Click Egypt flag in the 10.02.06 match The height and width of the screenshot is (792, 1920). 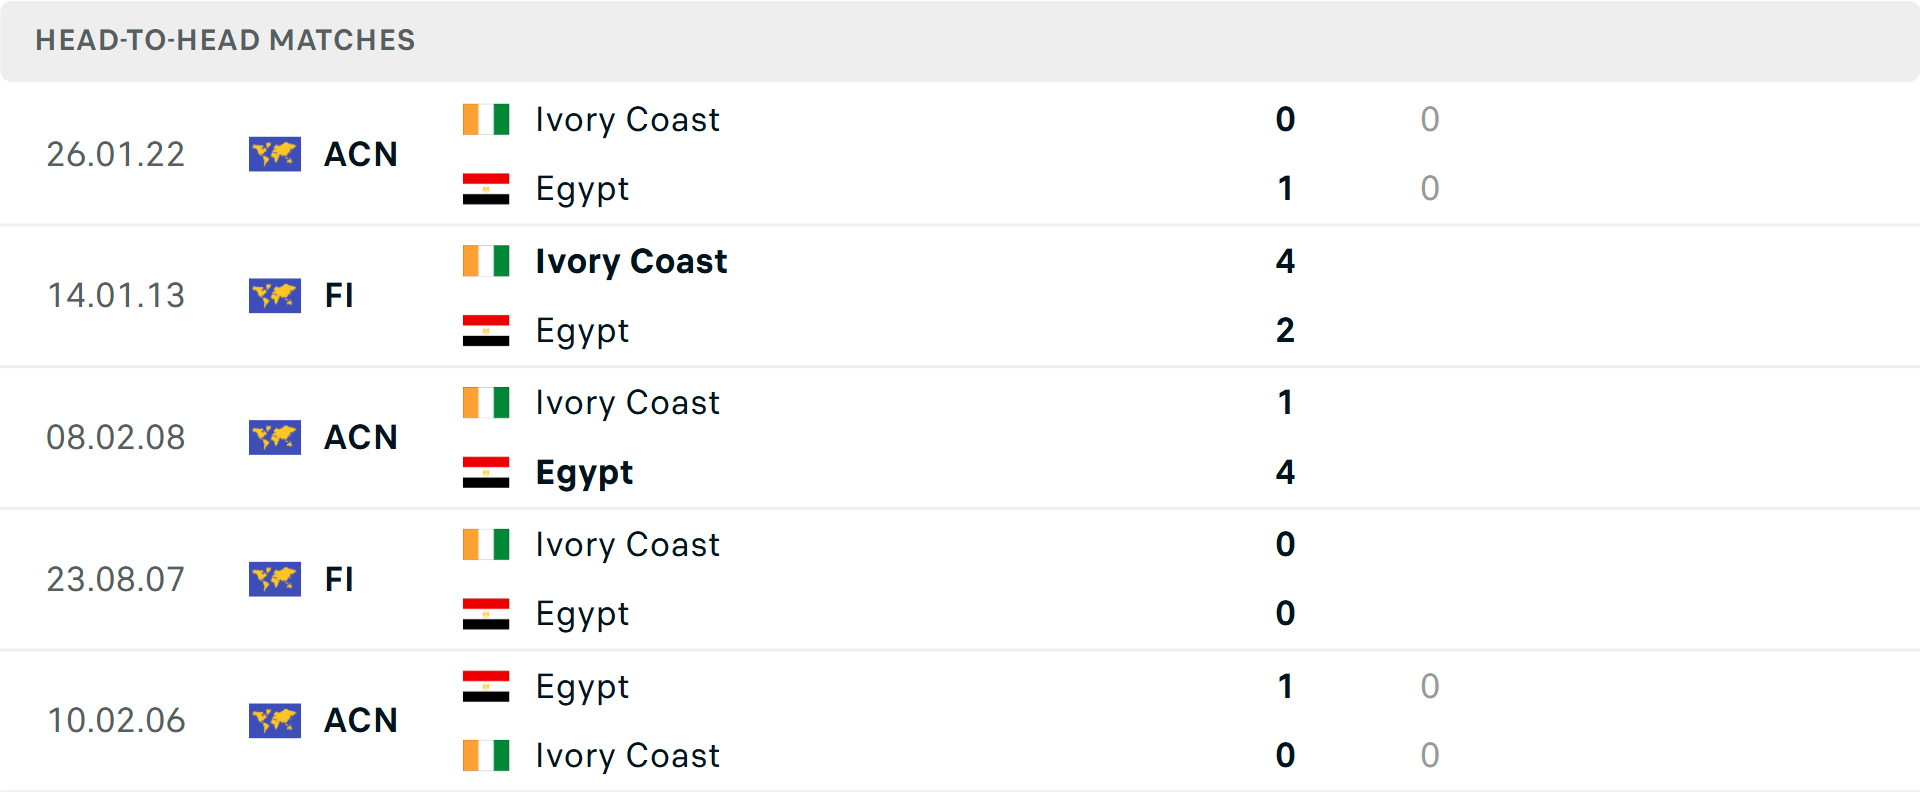[x=486, y=686]
